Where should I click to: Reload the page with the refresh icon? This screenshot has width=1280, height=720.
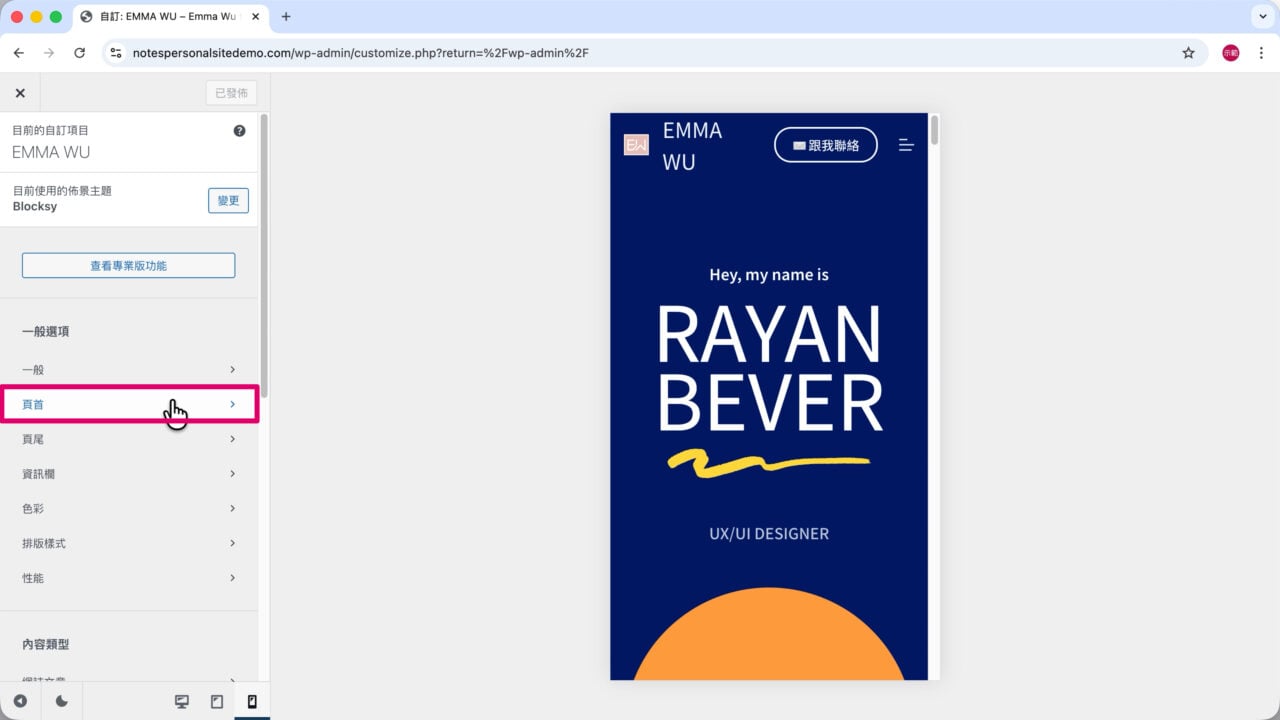click(79, 53)
